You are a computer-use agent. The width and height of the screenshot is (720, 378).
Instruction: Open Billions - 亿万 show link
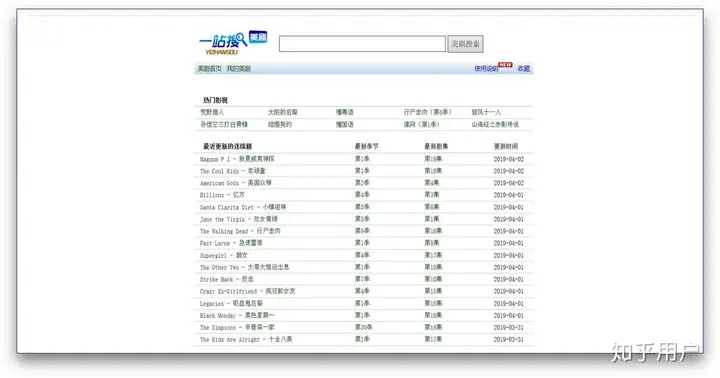point(222,195)
